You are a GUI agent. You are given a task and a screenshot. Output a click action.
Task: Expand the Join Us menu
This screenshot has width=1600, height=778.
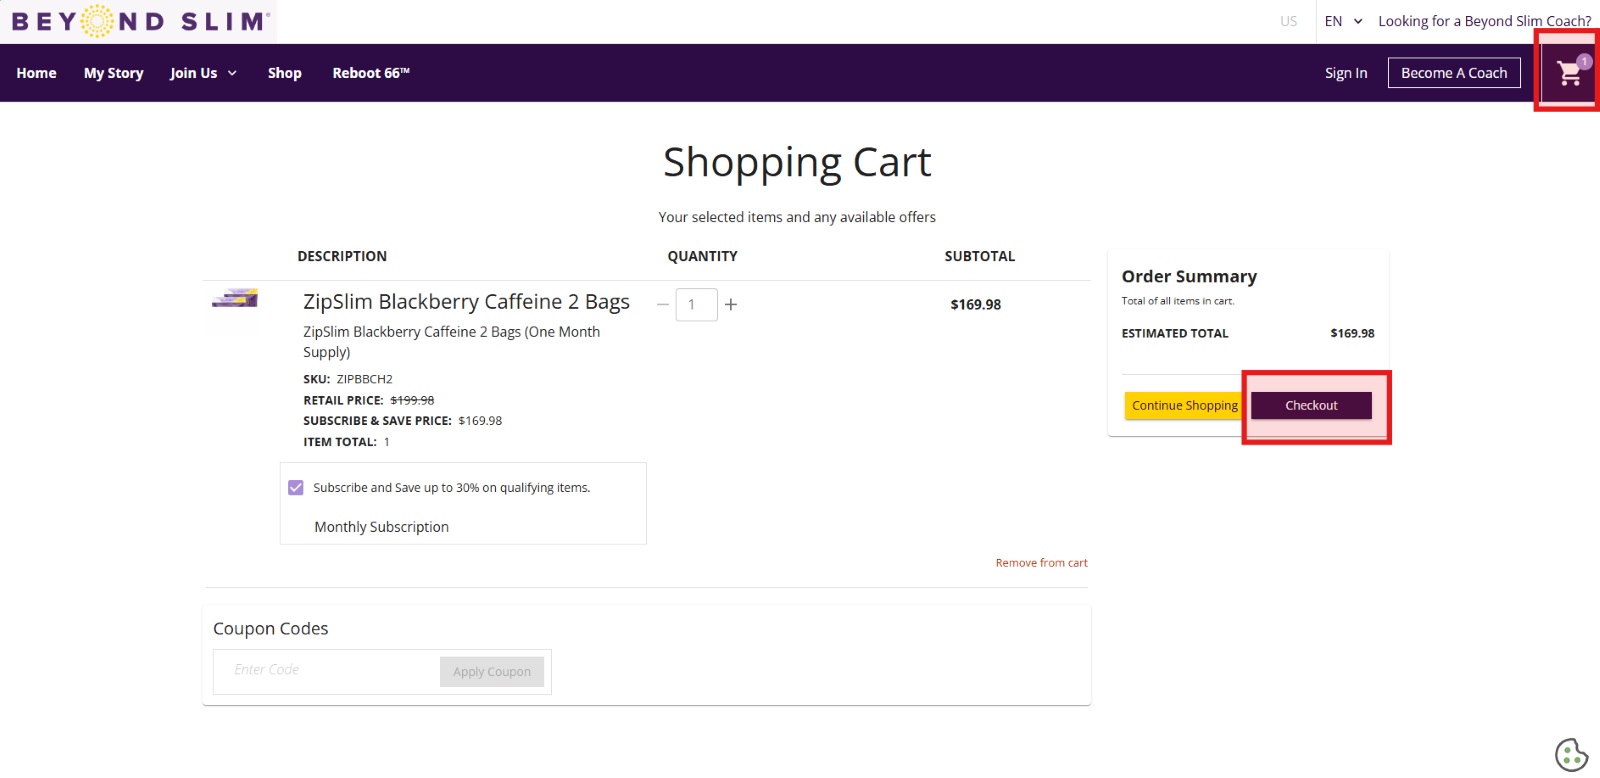(x=203, y=73)
